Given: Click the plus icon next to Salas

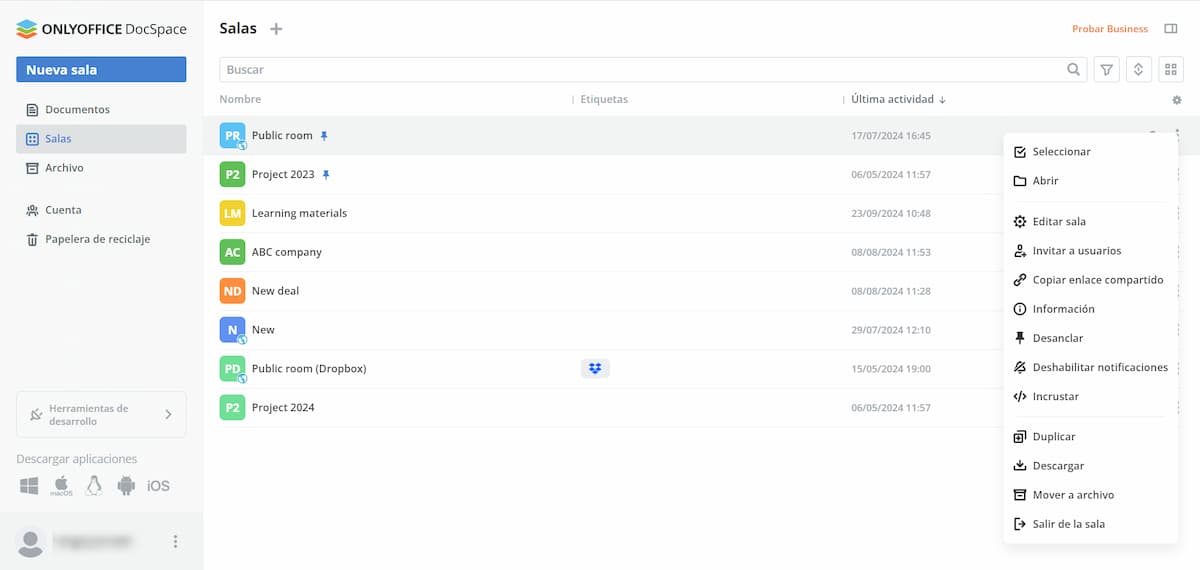Looking at the screenshot, I should 276,29.
